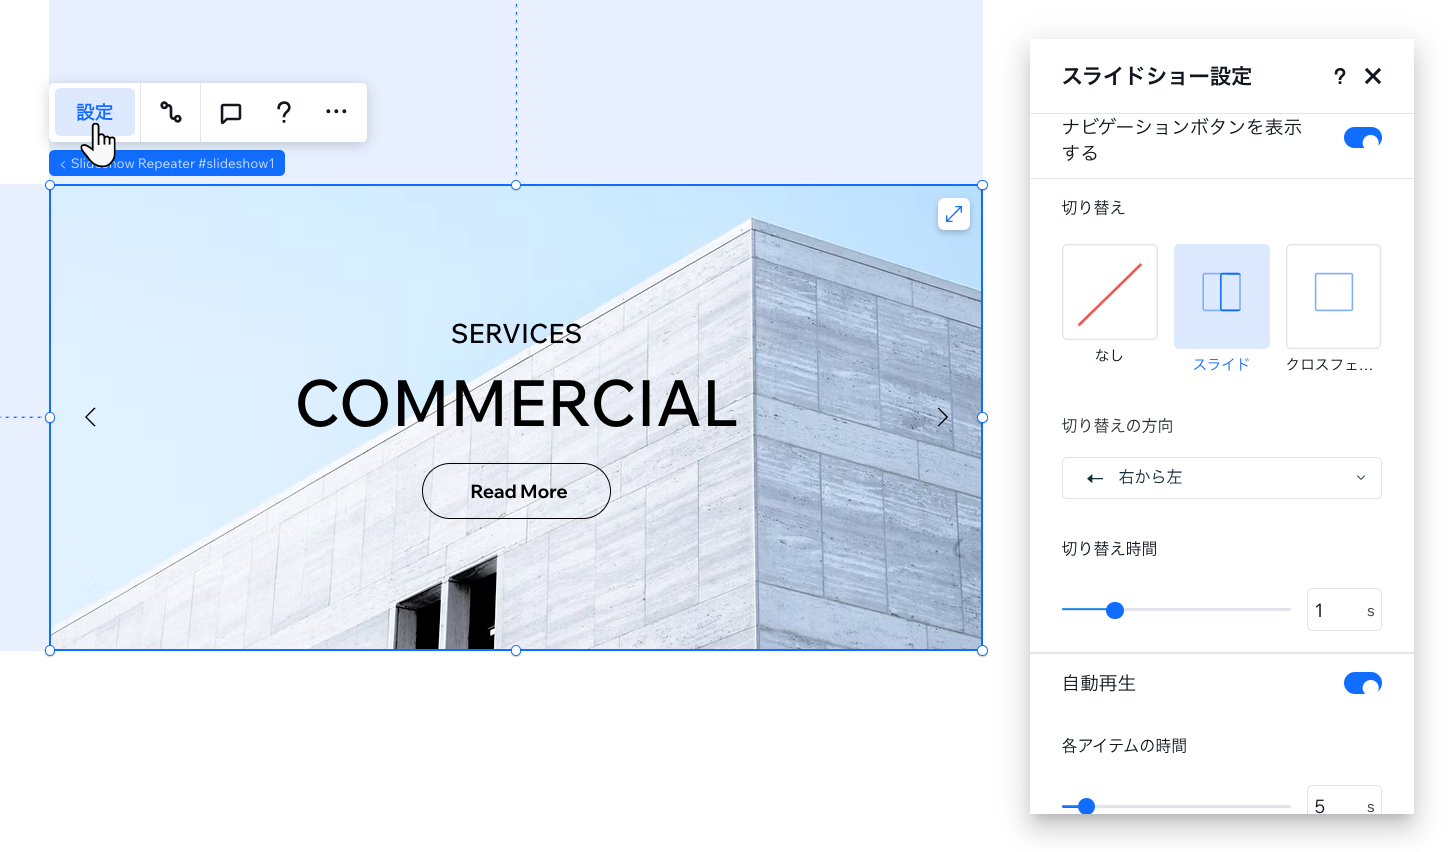
Task: Toggle ナビゲーションボタンを表示する switch
Action: point(1362,138)
